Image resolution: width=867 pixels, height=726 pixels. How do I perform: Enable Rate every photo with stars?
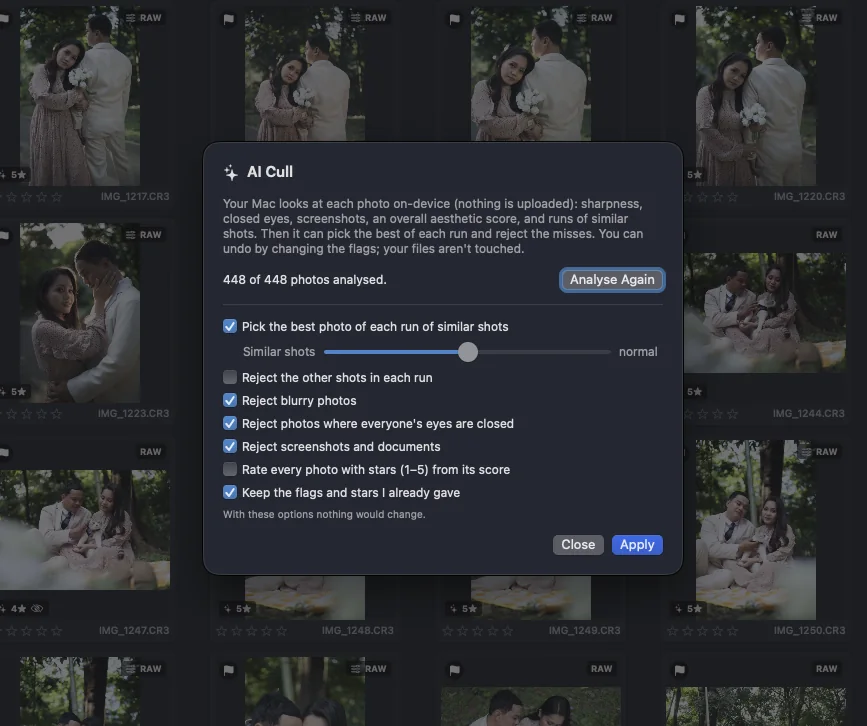tap(230, 469)
